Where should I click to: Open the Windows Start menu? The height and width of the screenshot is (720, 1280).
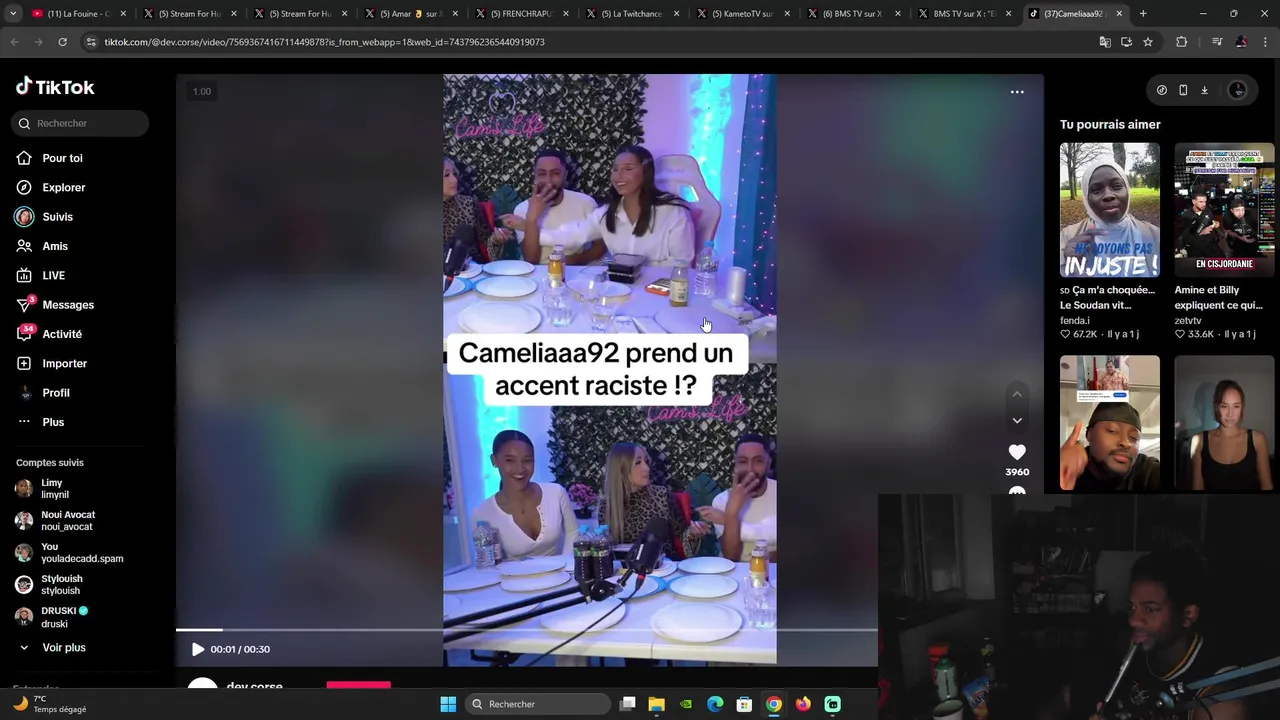(448, 704)
